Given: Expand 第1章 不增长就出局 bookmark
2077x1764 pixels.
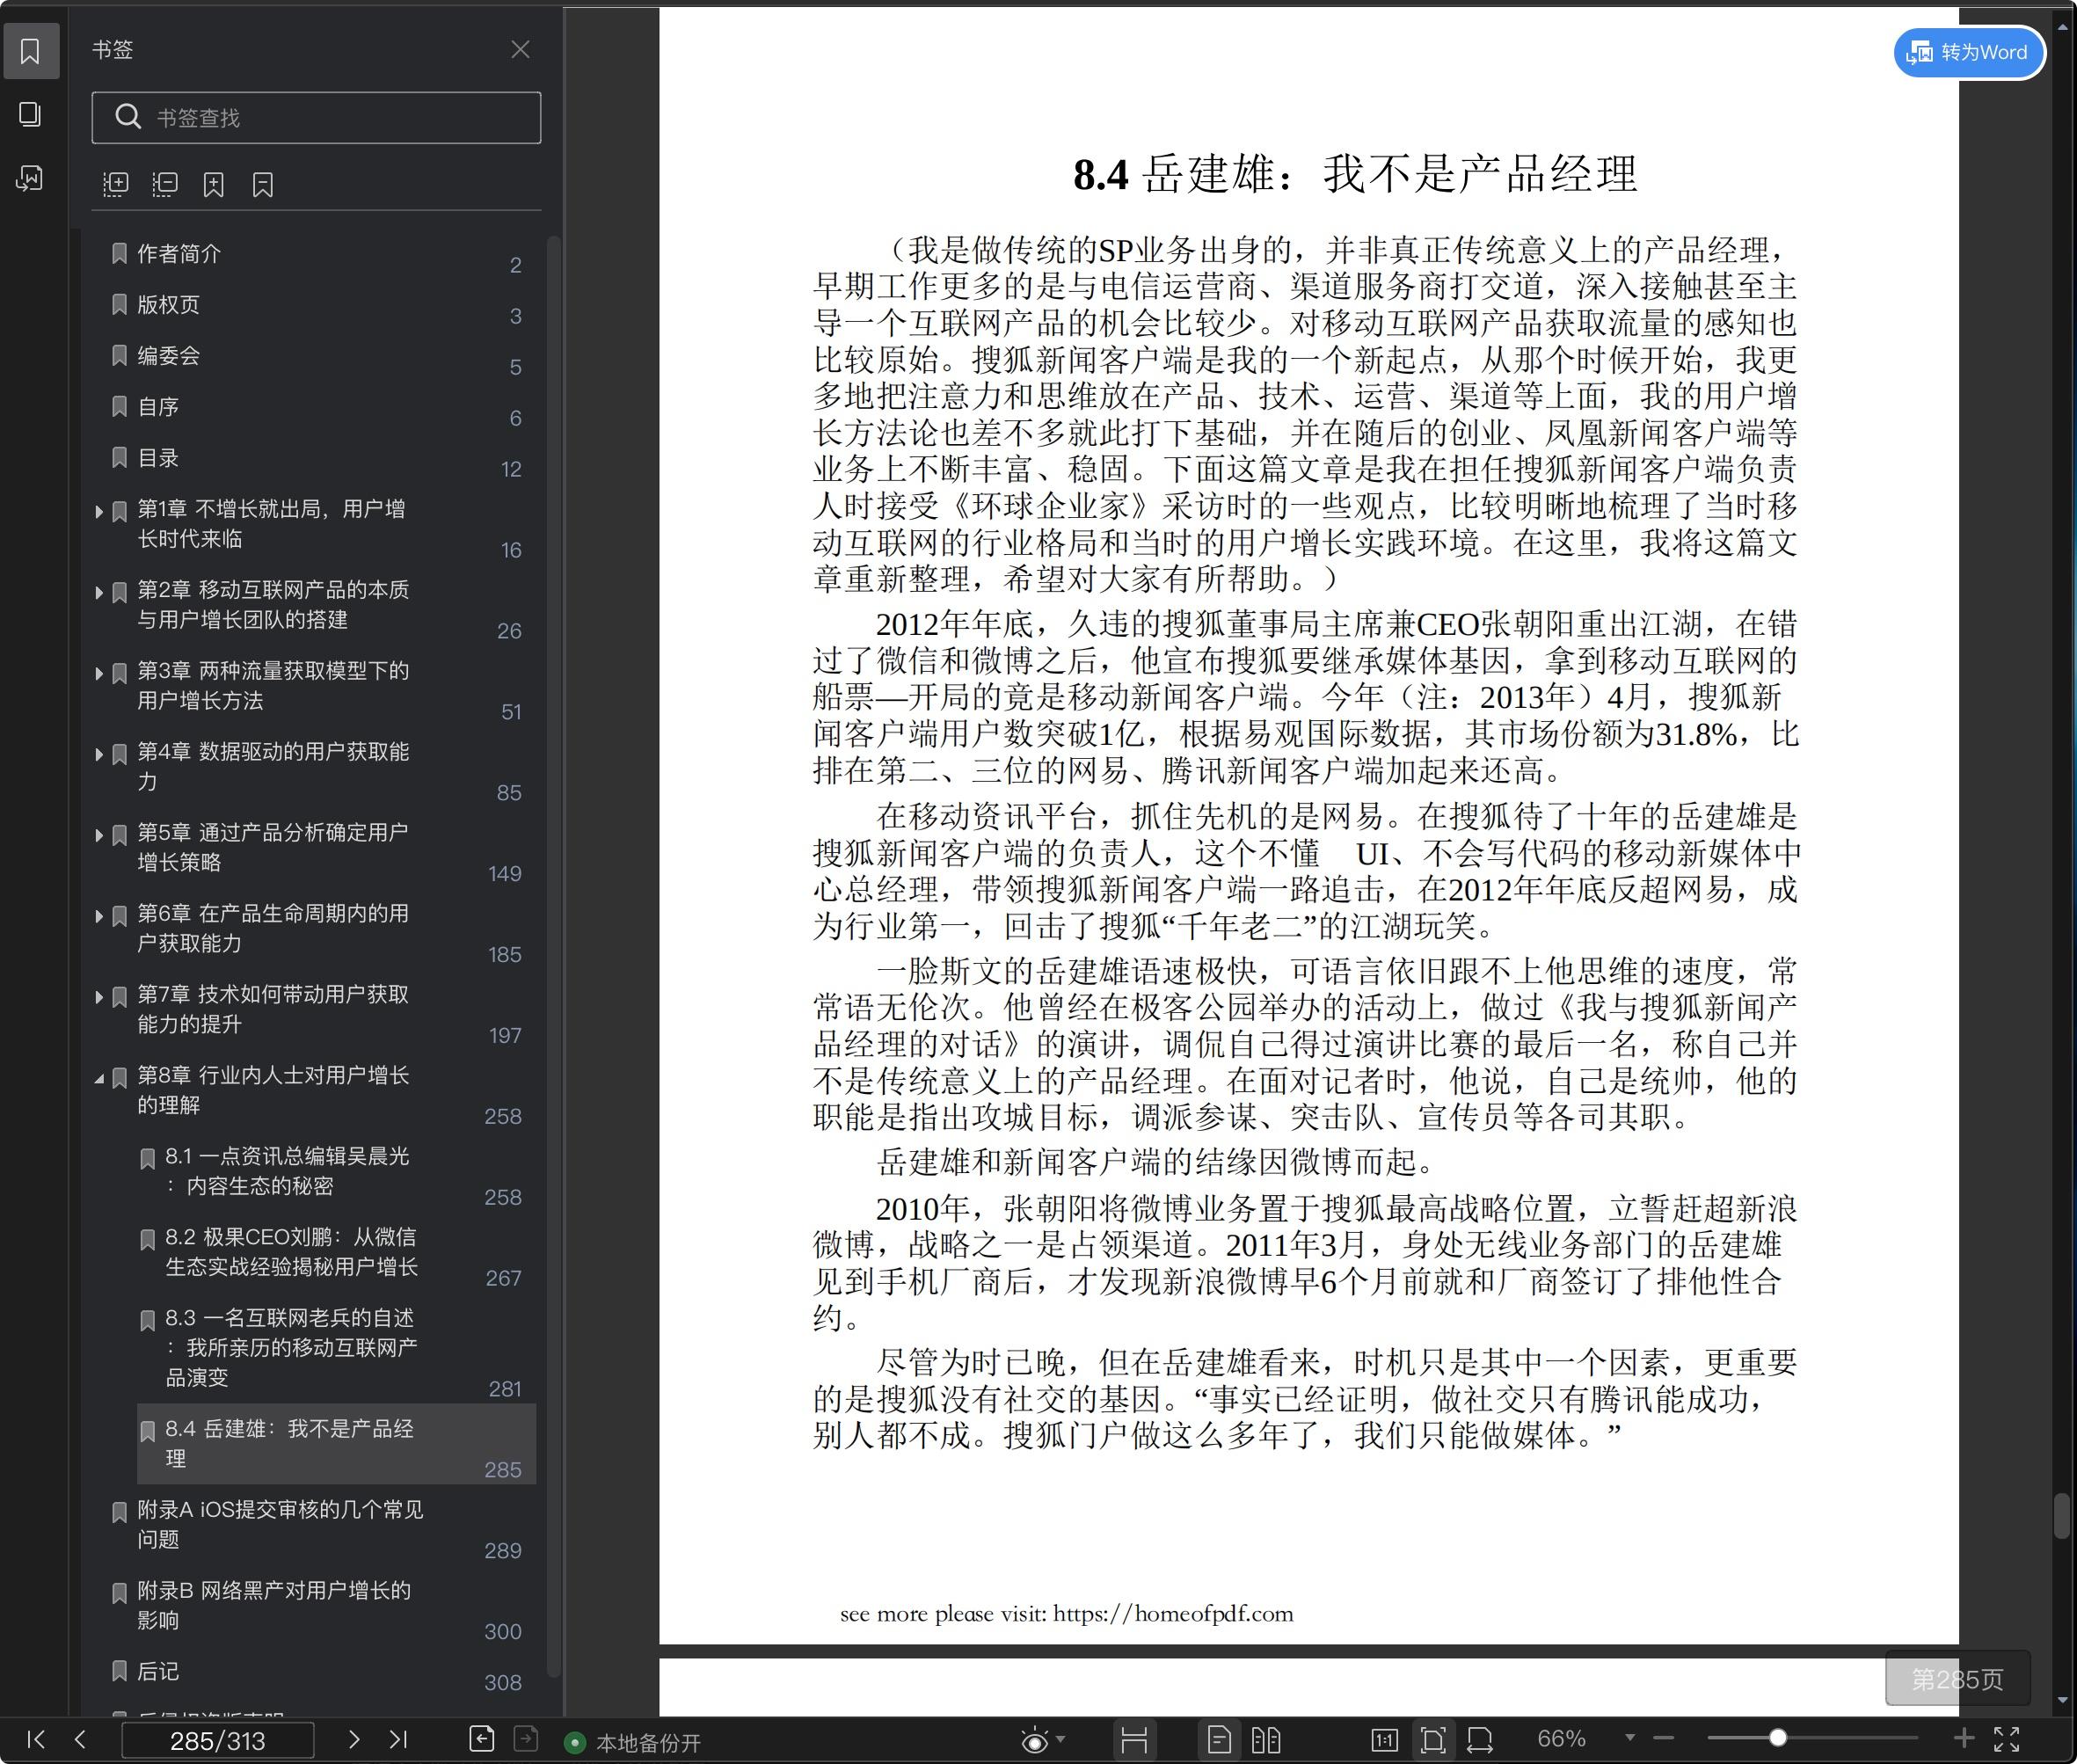Looking at the screenshot, I should (99, 511).
